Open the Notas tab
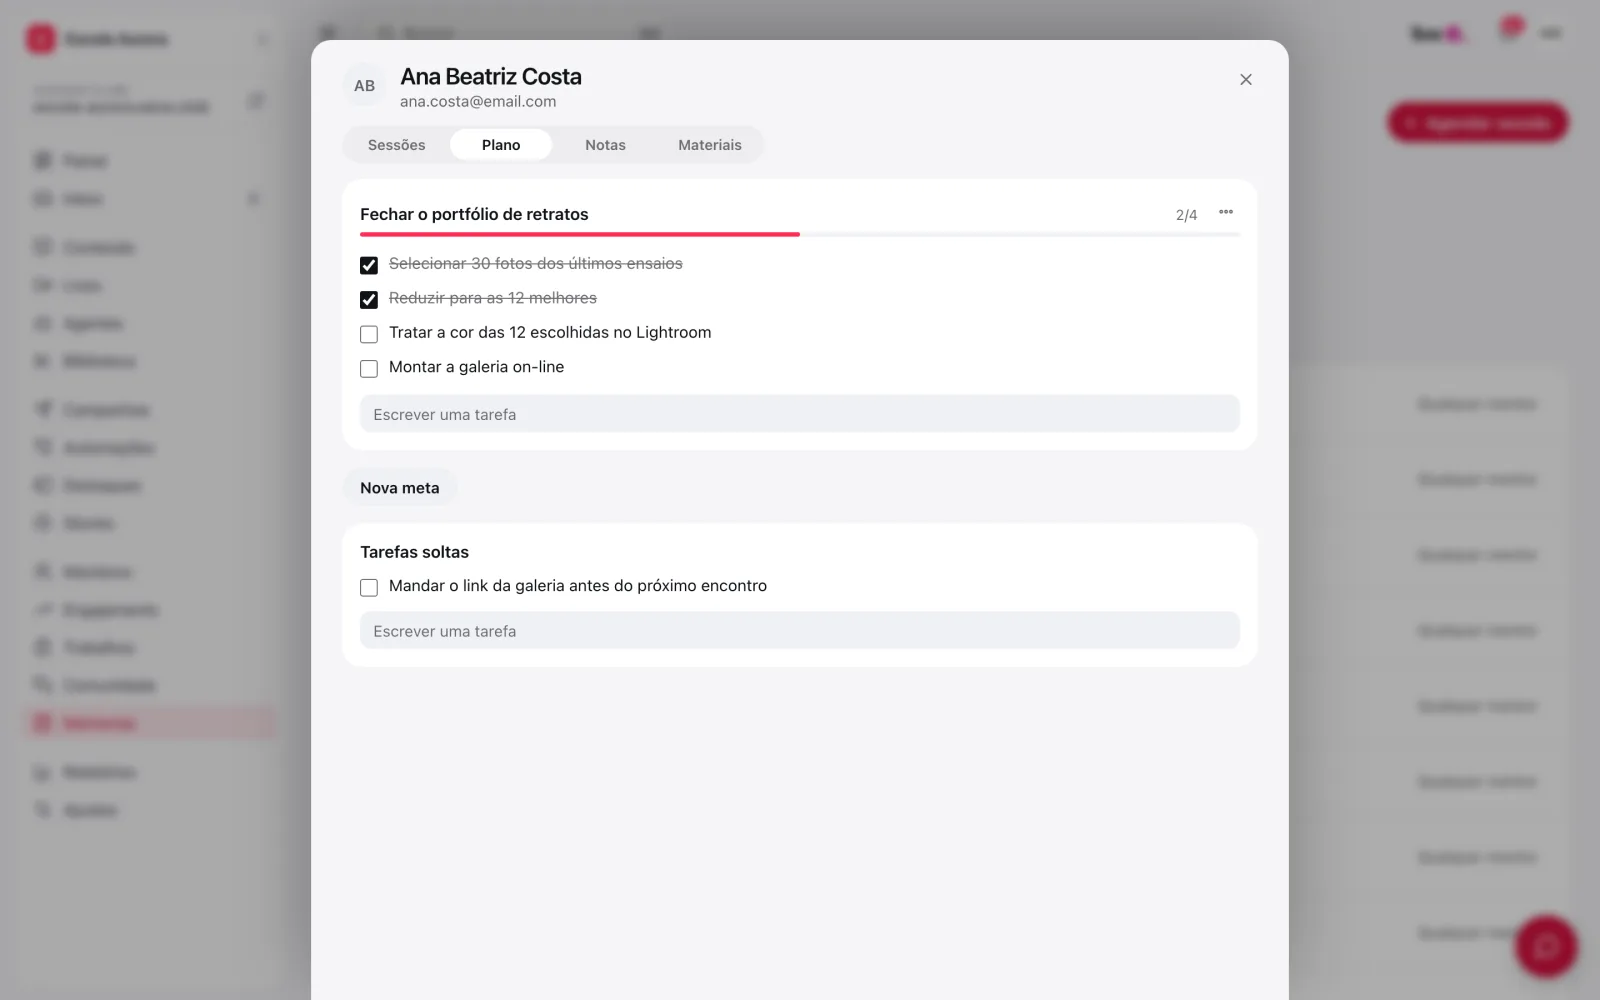 pos(605,145)
